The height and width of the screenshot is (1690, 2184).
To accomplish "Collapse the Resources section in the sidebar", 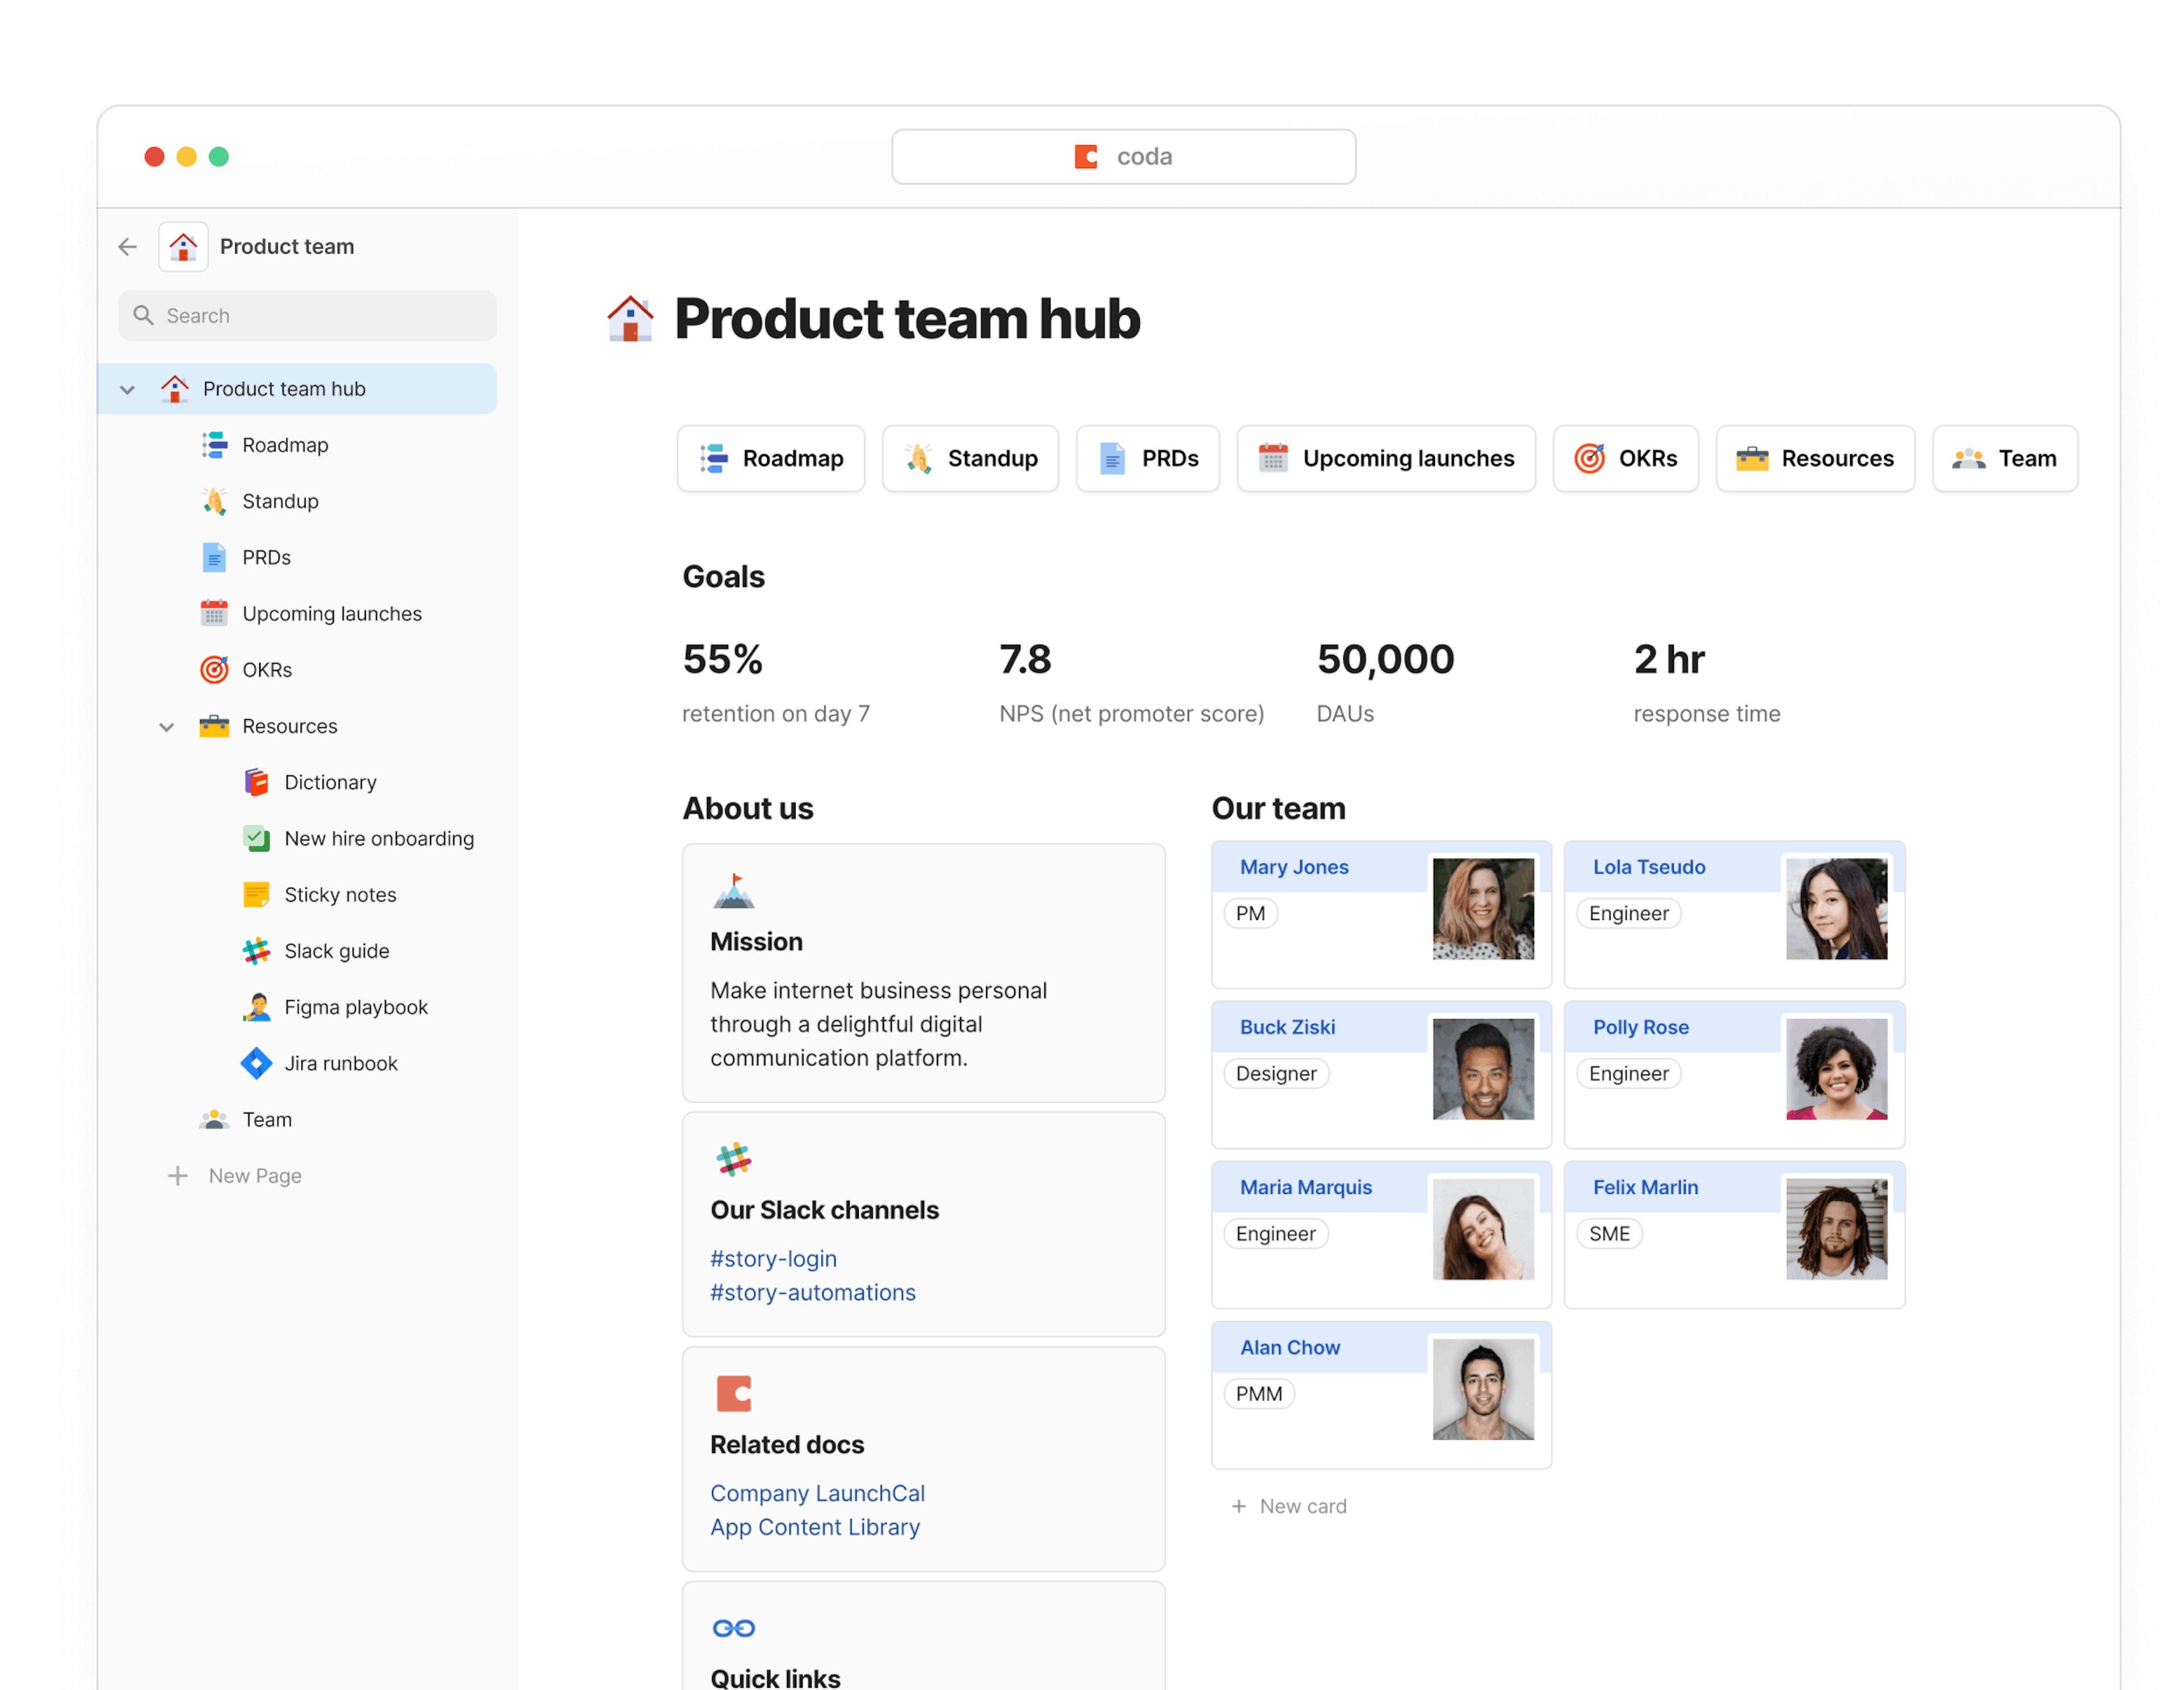I will click(x=166, y=726).
